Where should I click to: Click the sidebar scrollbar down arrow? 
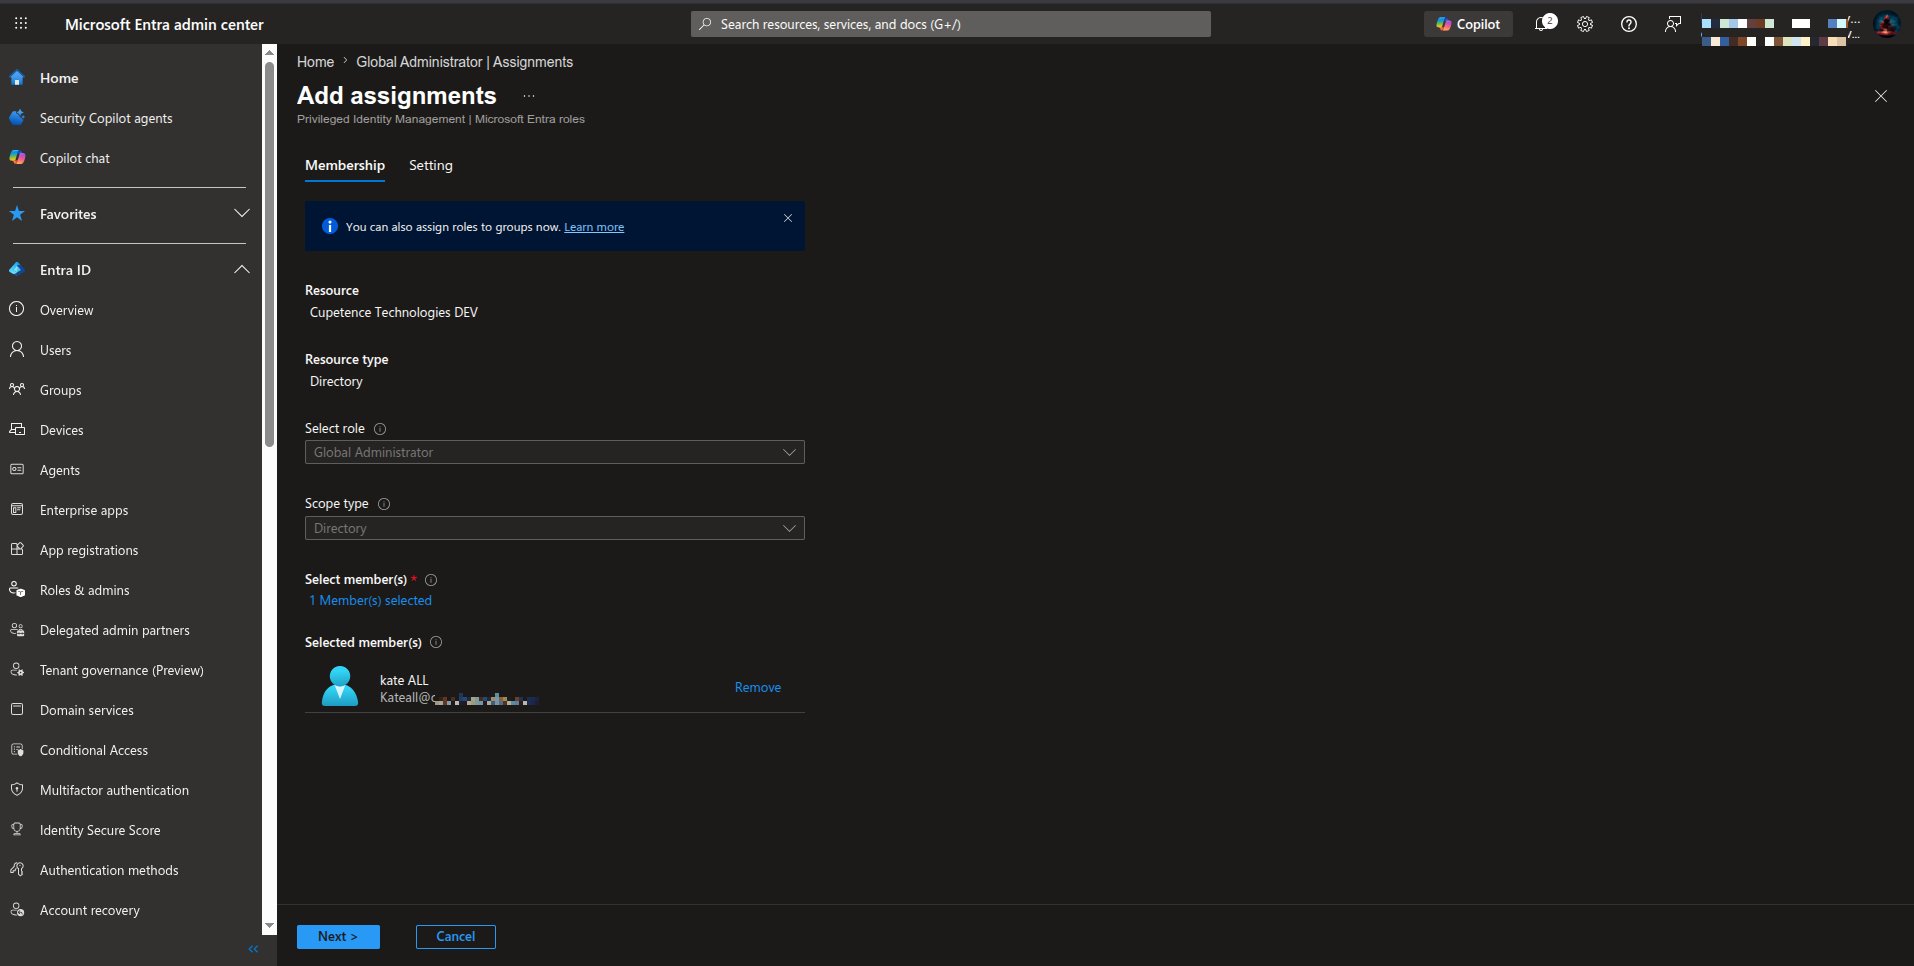pyautogui.click(x=269, y=927)
